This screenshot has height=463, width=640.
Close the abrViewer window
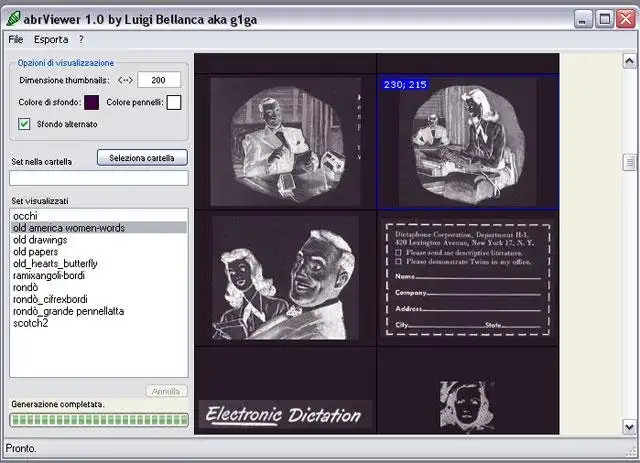tap(626, 19)
